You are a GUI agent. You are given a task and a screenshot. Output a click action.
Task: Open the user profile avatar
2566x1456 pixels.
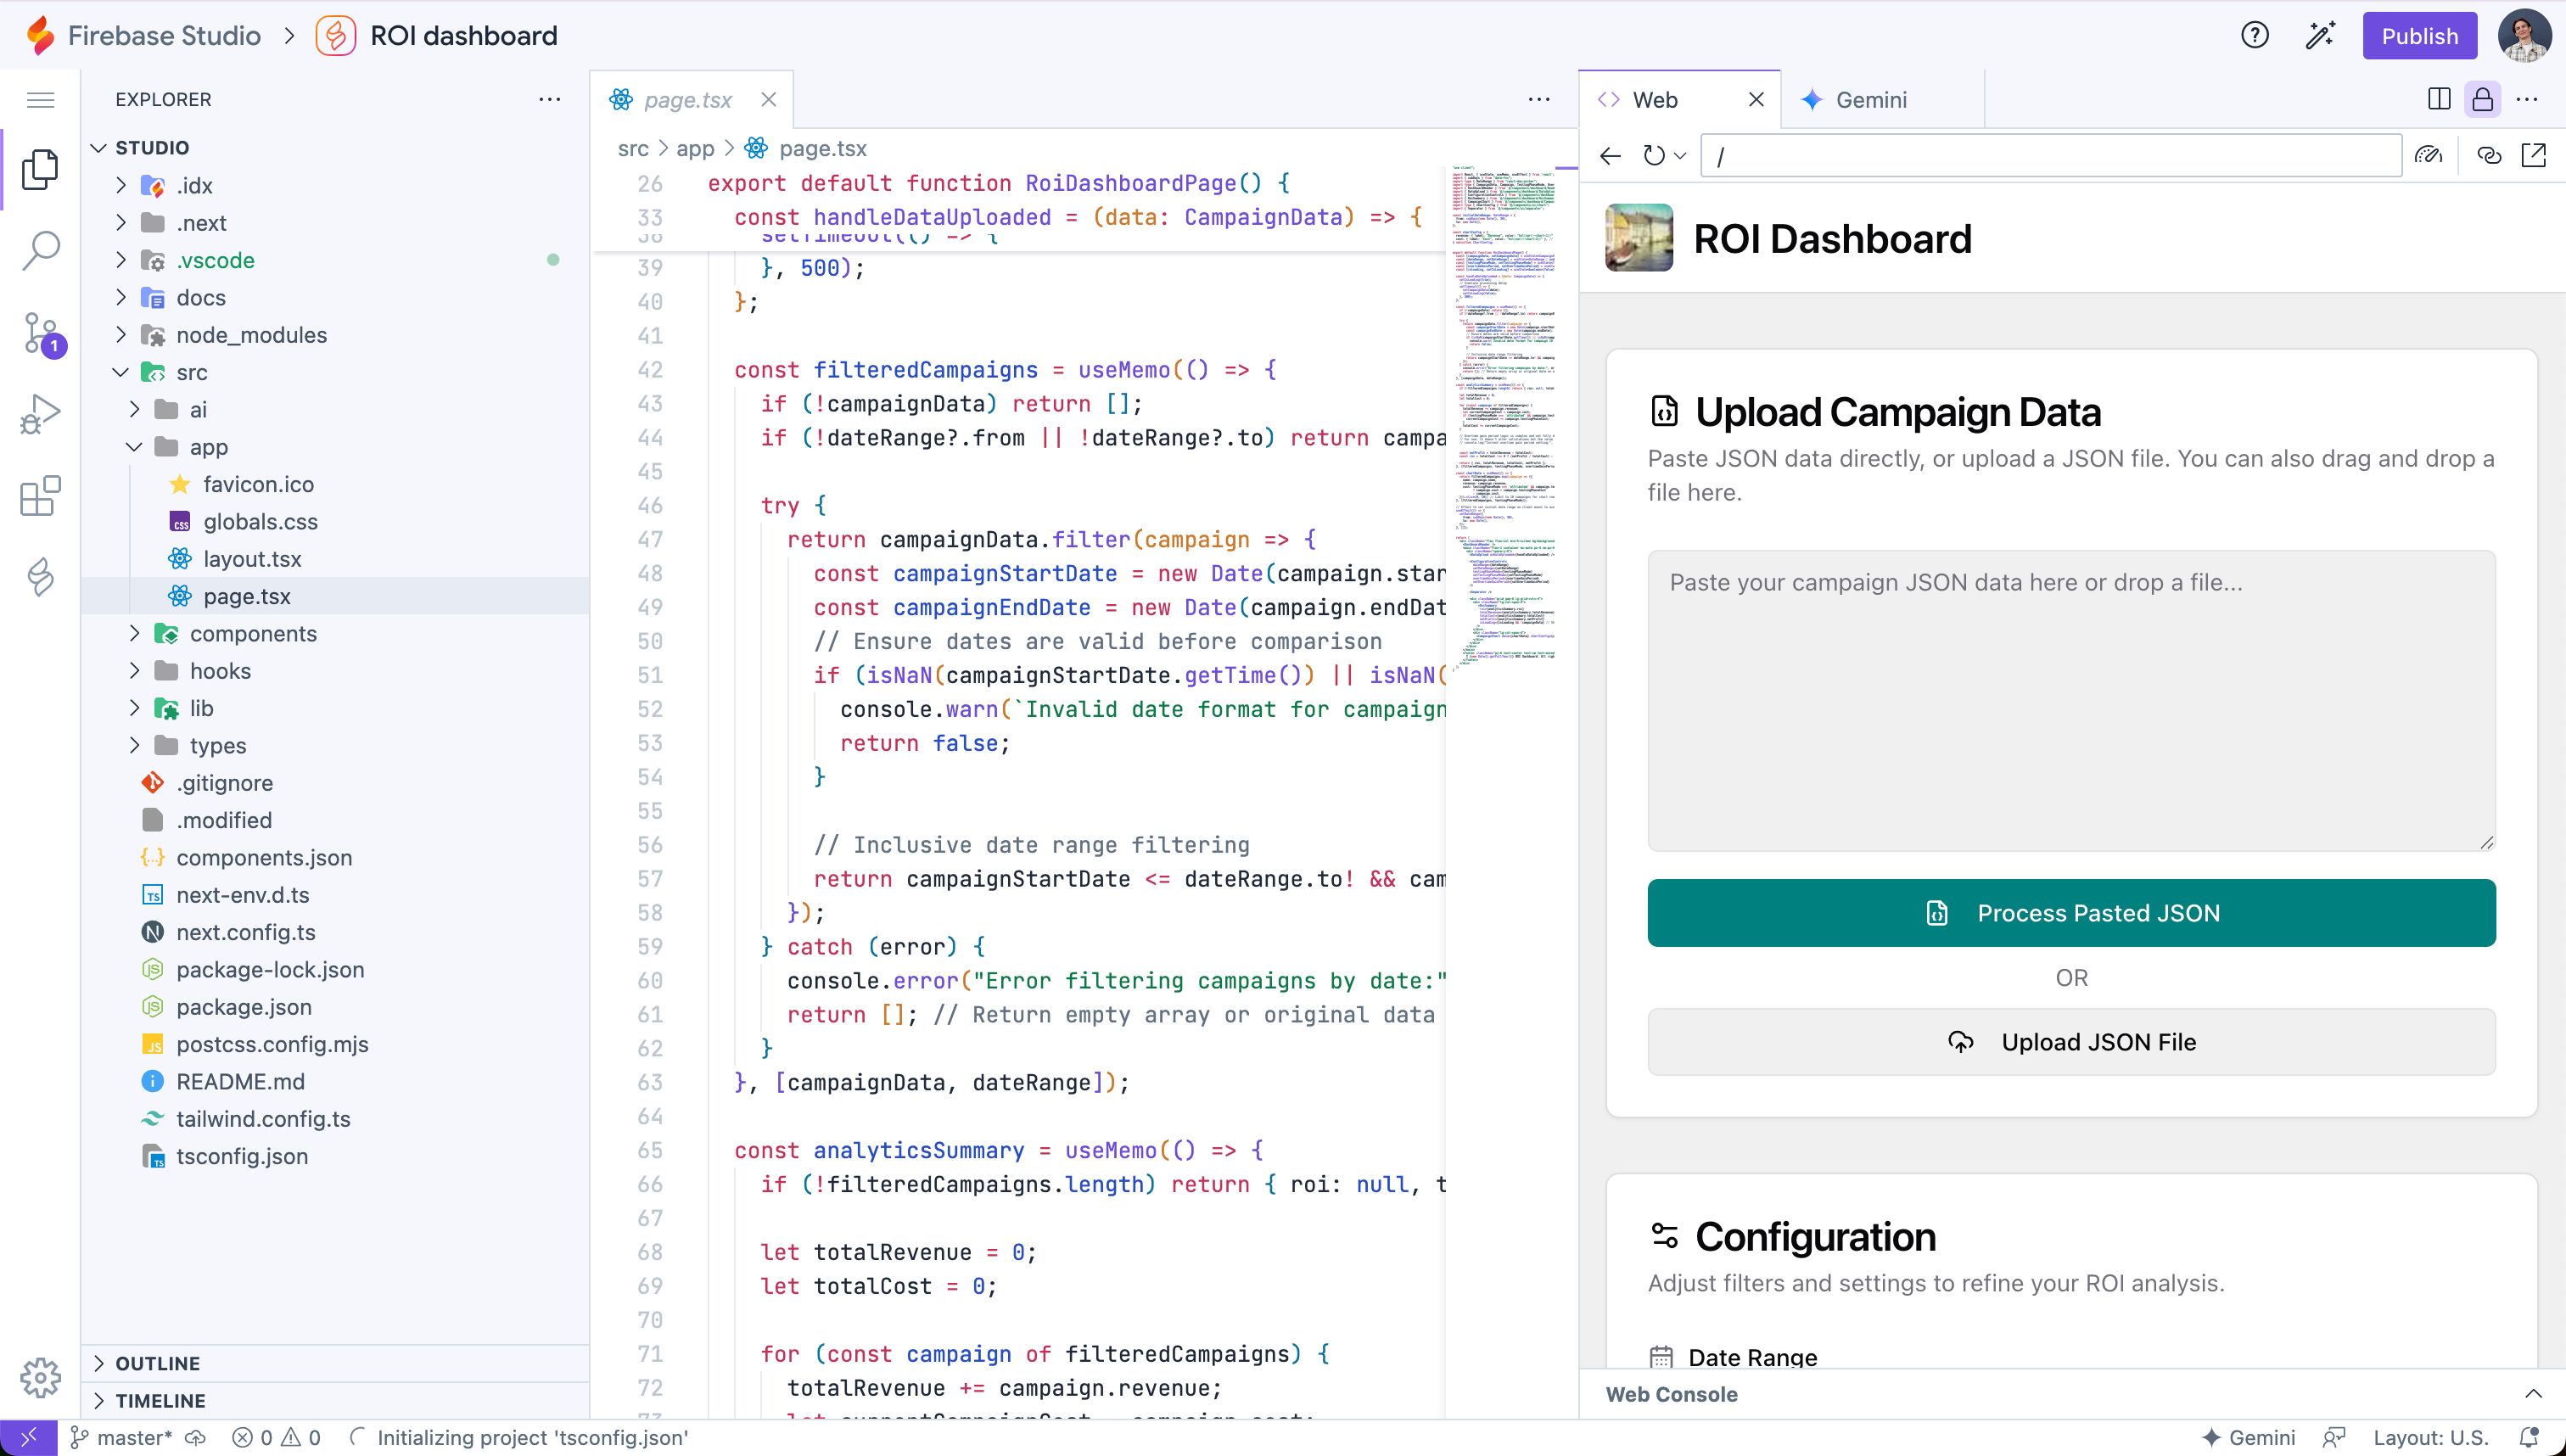point(2523,36)
